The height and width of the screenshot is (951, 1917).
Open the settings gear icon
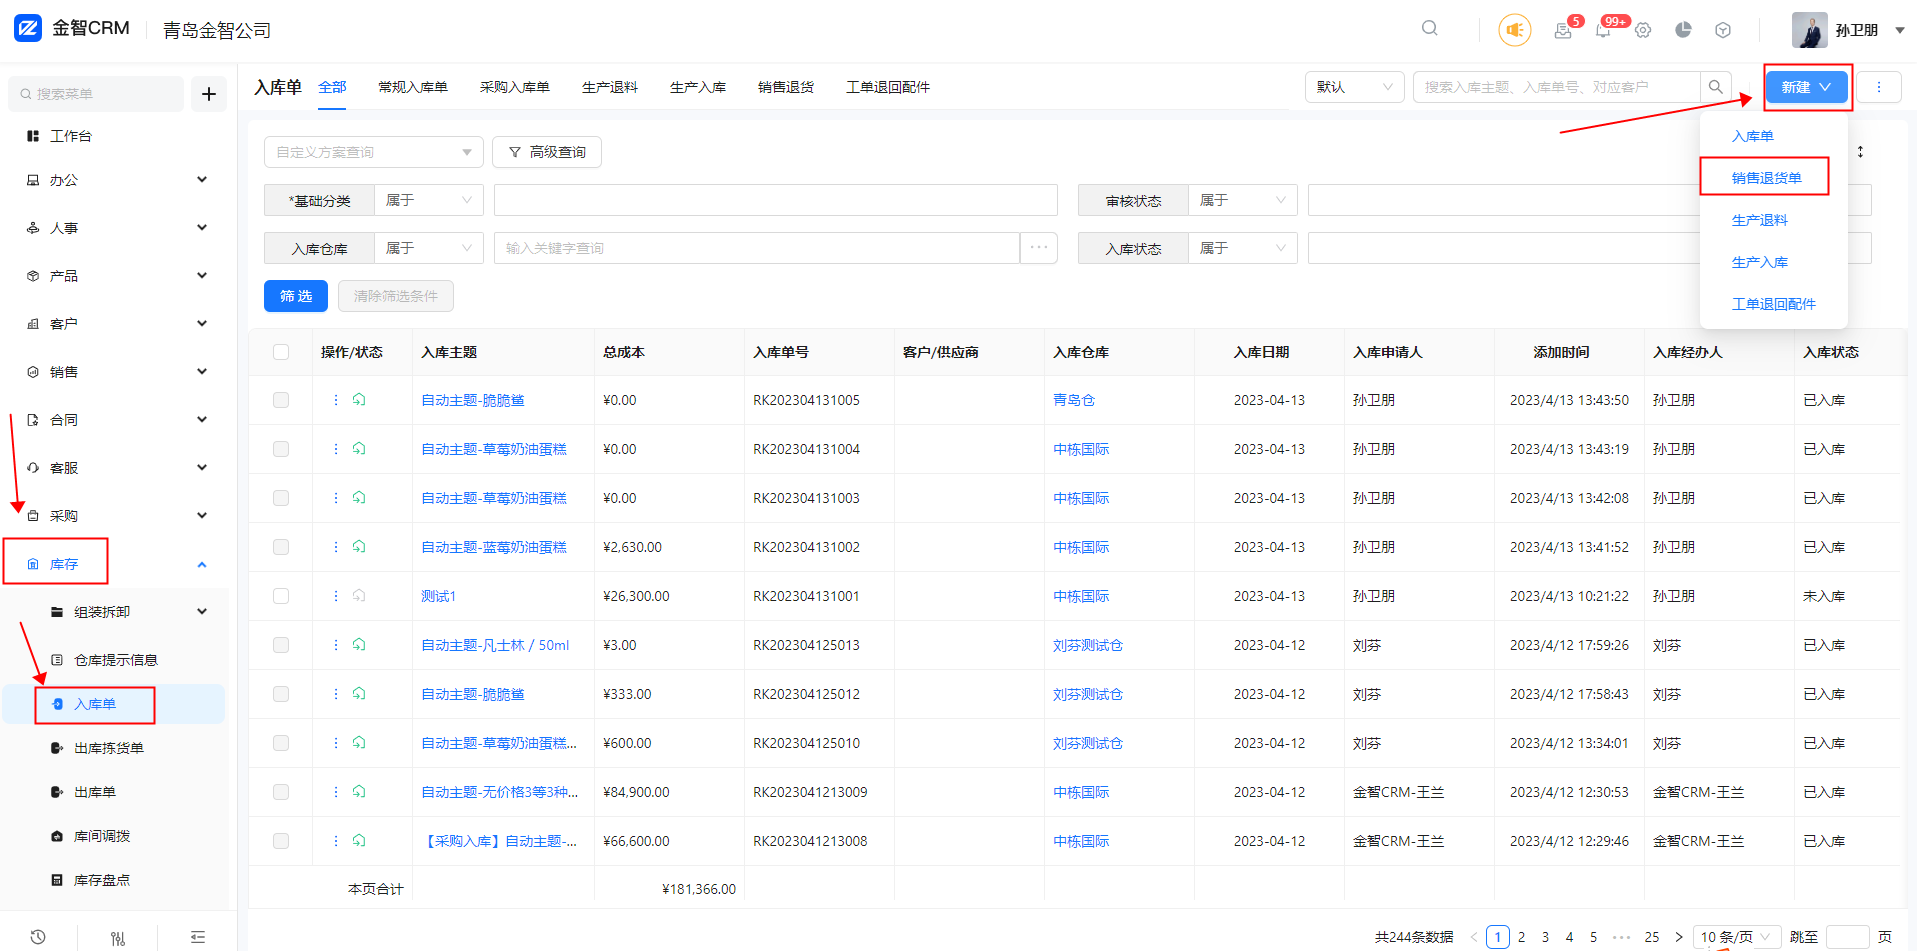pos(1643,30)
